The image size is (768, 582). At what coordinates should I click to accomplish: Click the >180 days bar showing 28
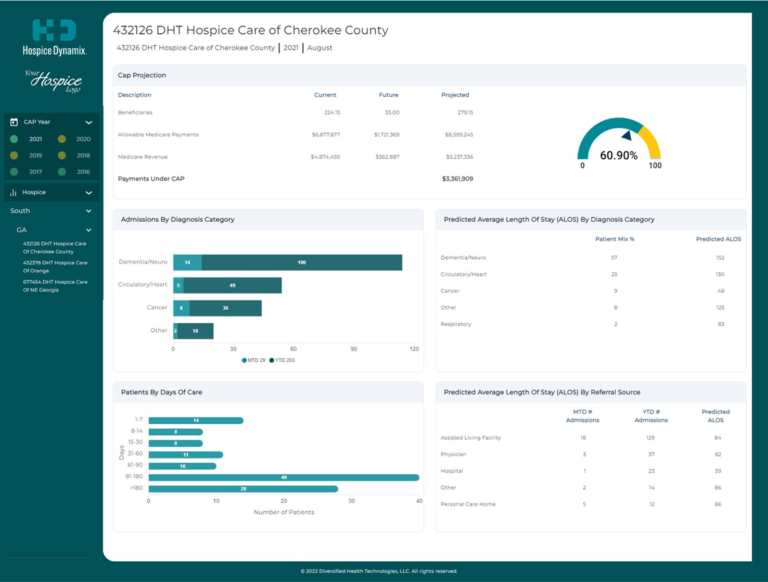click(x=243, y=489)
